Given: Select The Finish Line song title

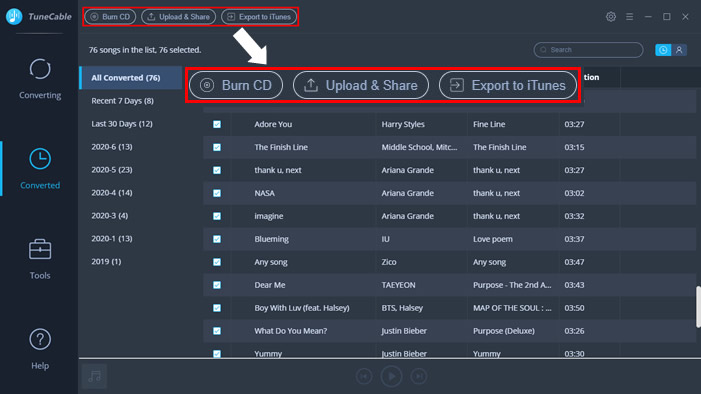Looking at the screenshot, I should 281,147.
